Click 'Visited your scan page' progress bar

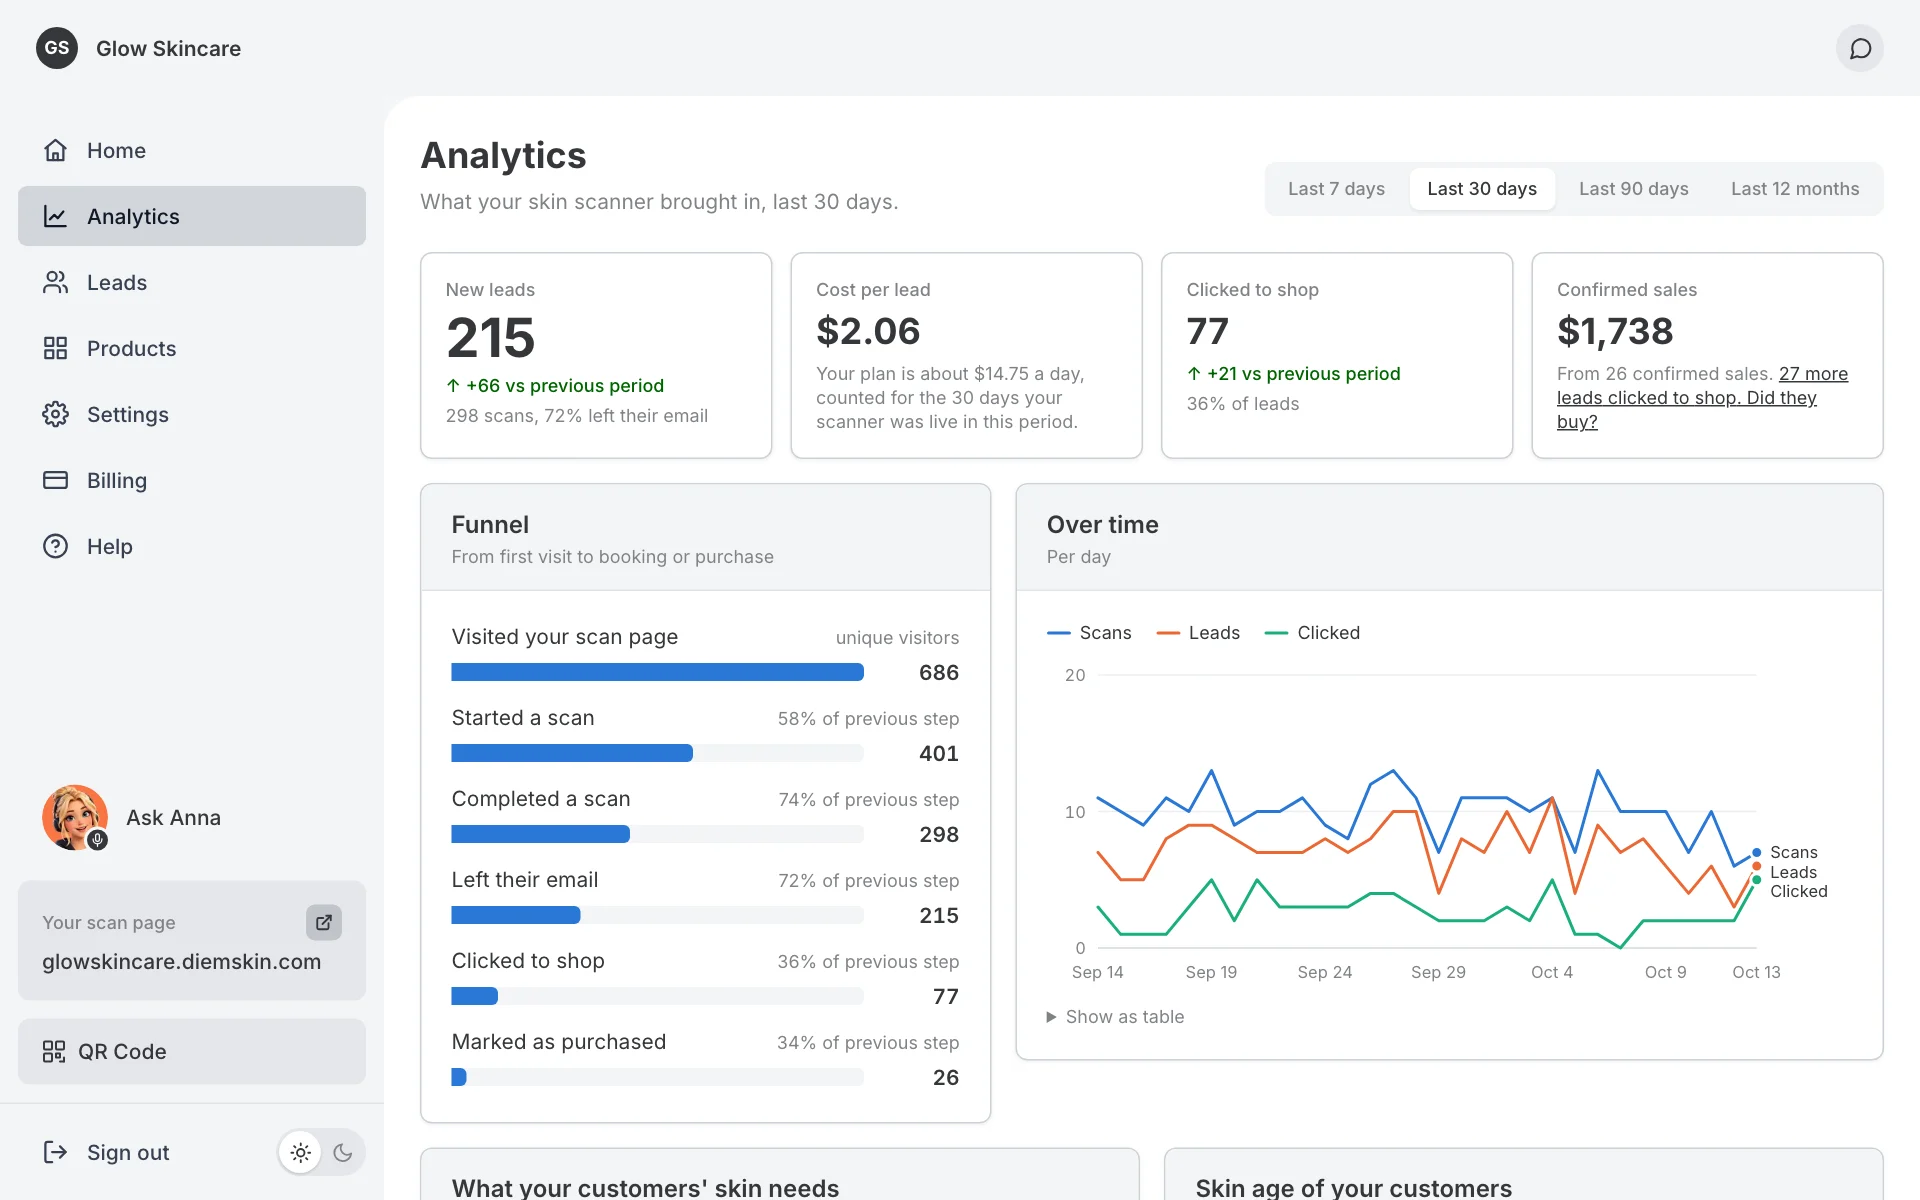657,672
